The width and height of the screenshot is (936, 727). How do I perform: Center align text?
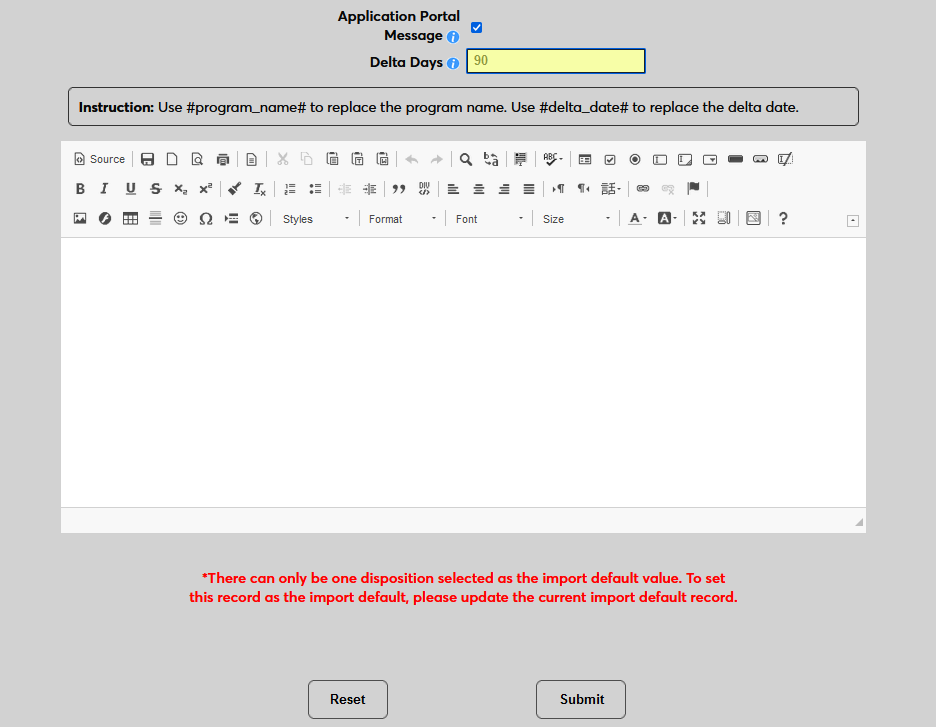(478, 189)
